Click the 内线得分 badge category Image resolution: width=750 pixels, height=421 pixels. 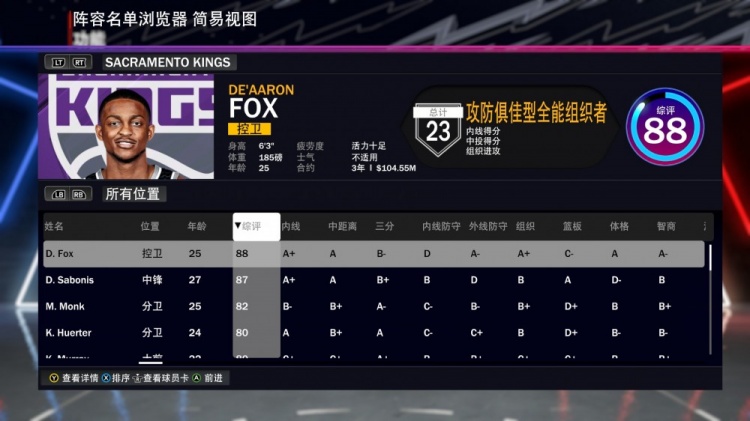[483, 131]
